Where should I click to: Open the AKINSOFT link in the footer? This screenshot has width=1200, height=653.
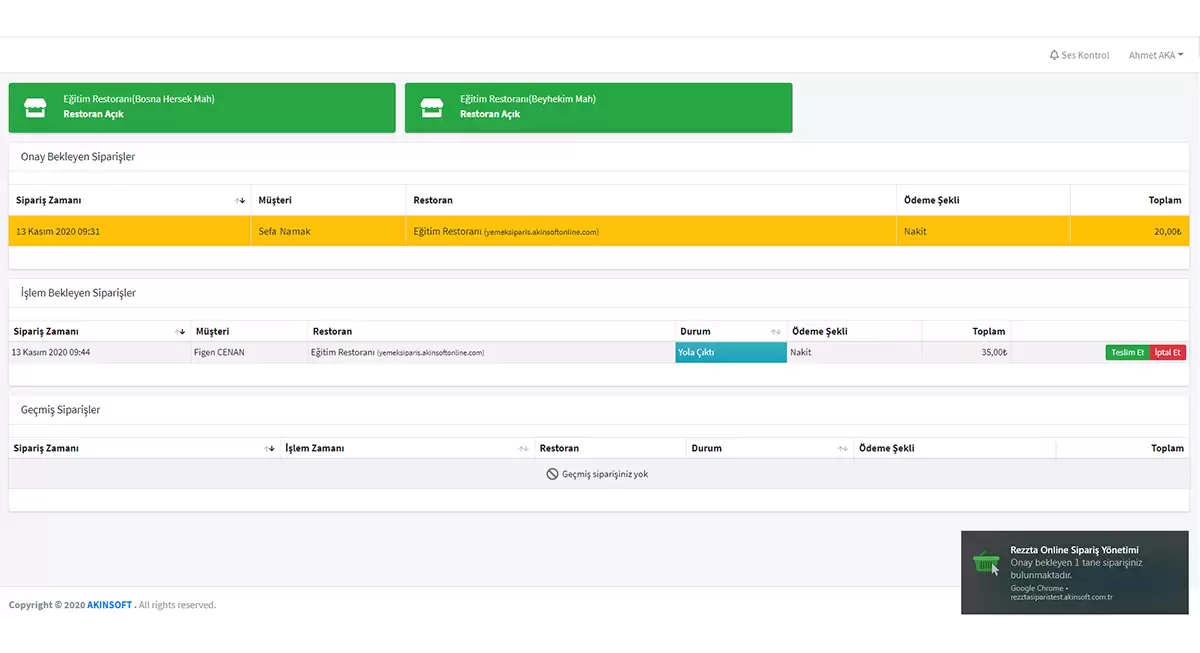click(109, 605)
